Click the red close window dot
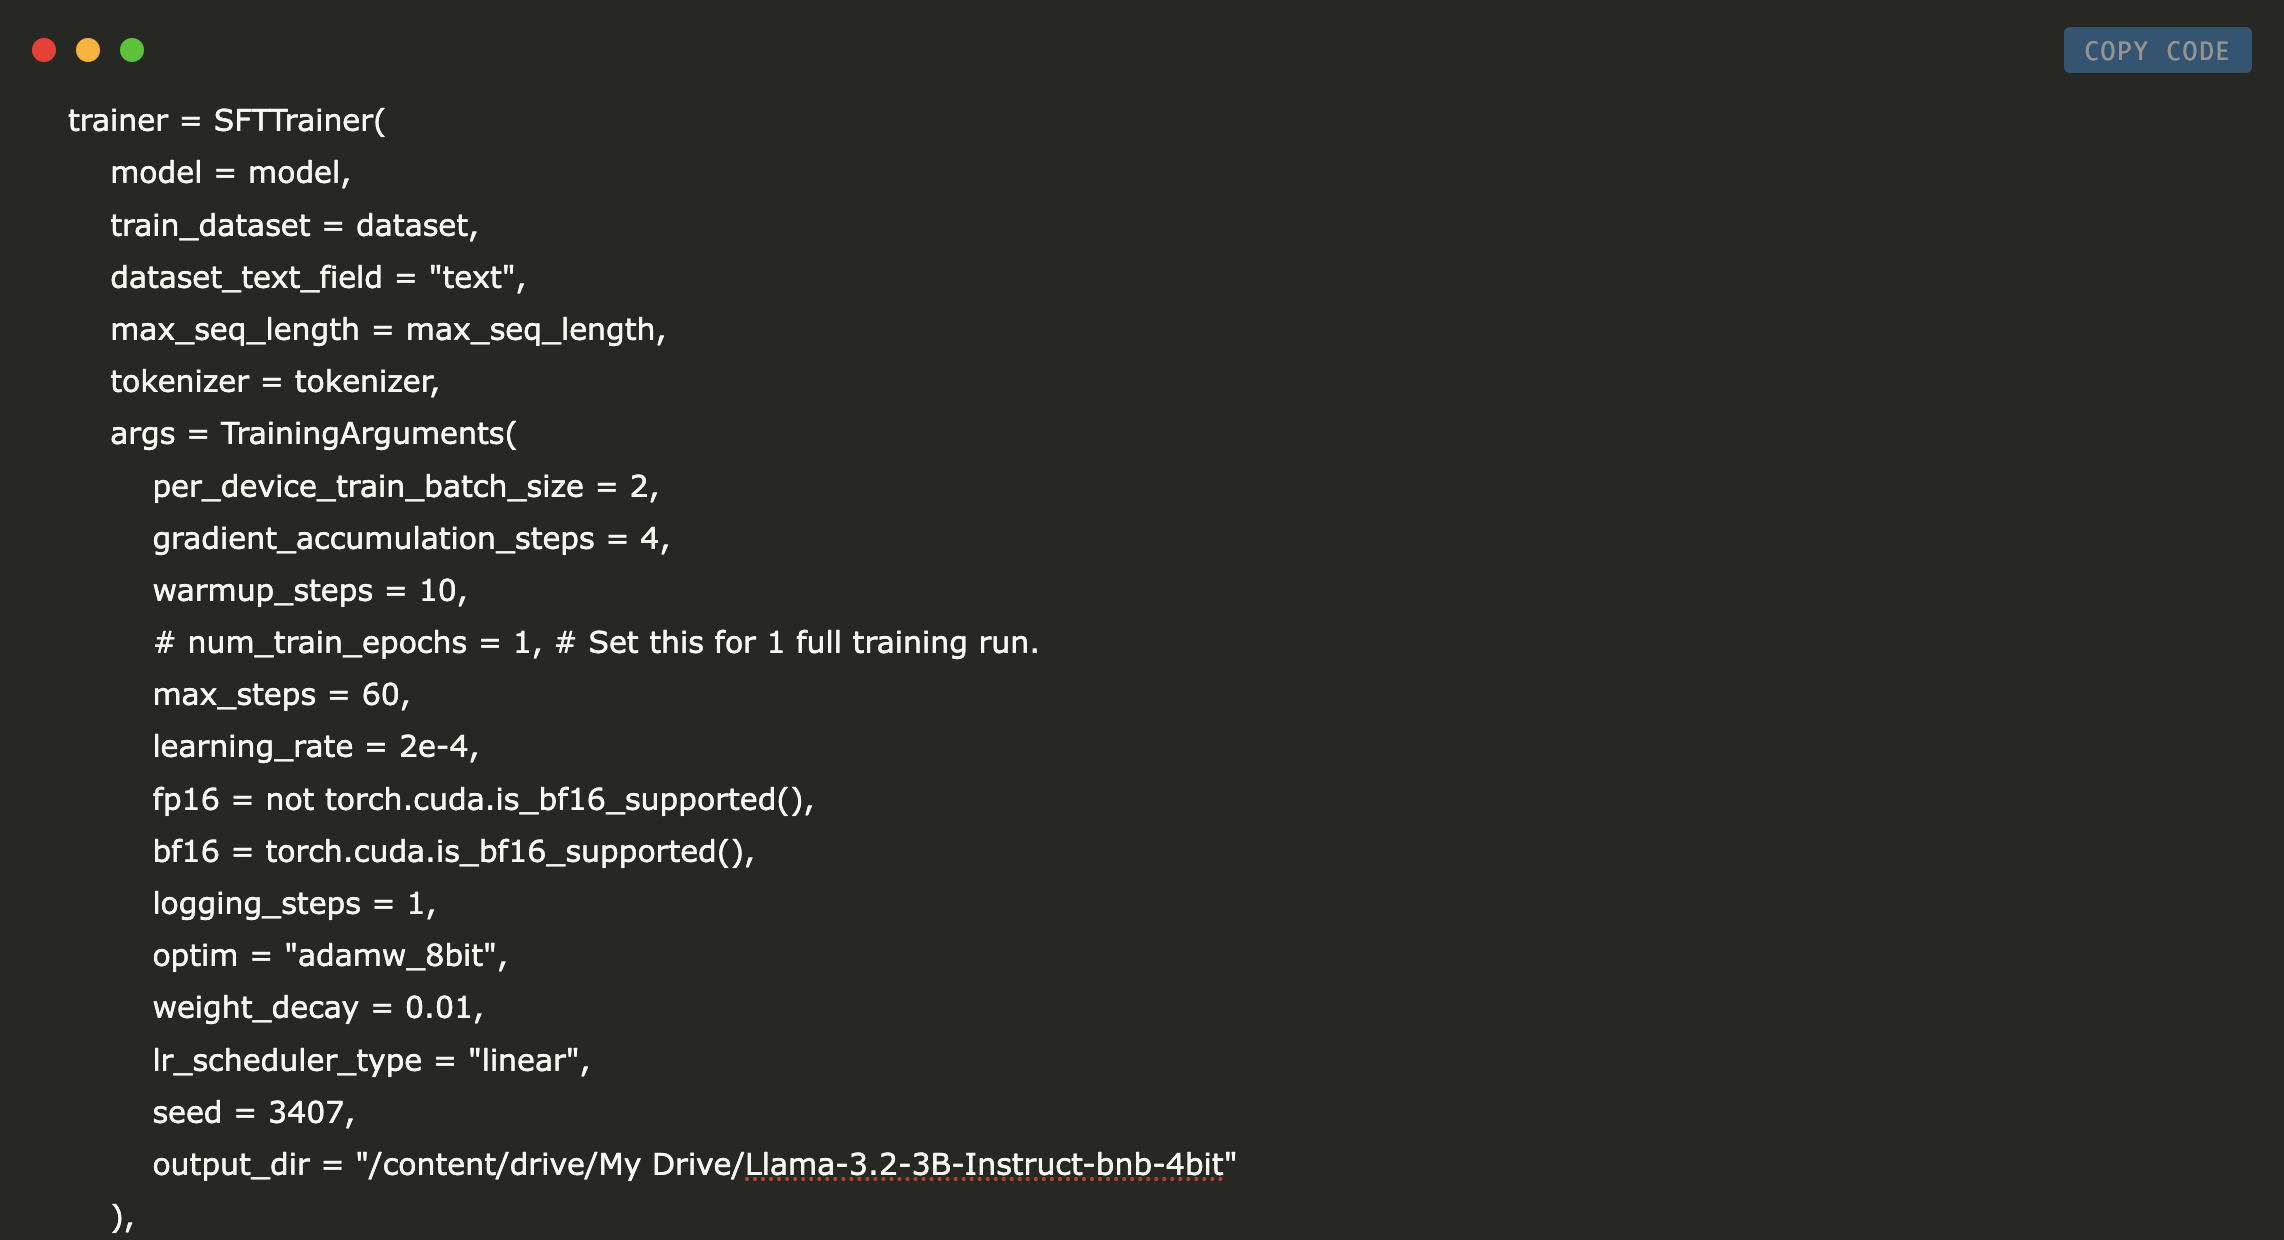 click(x=44, y=50)
